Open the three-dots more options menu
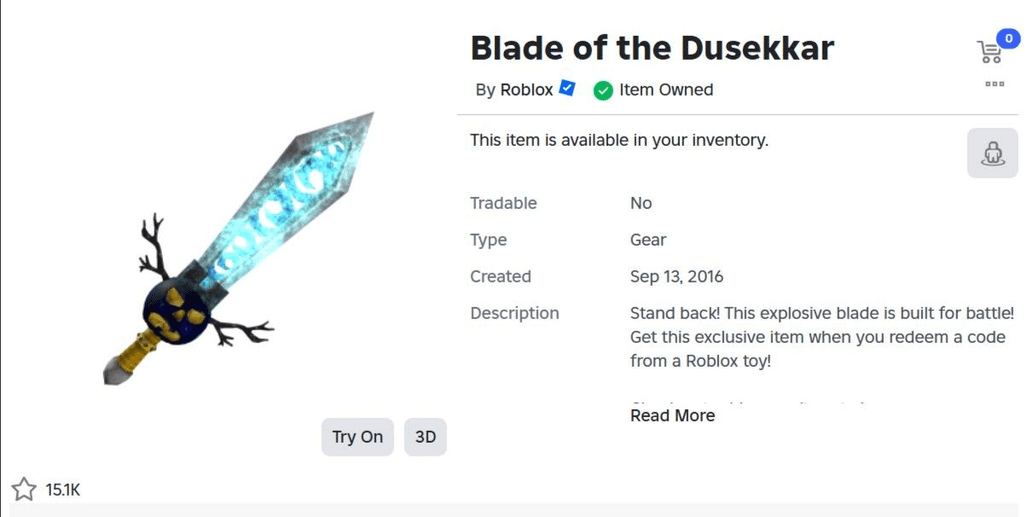Screen dimensions: 1033x517 point(994,84)
